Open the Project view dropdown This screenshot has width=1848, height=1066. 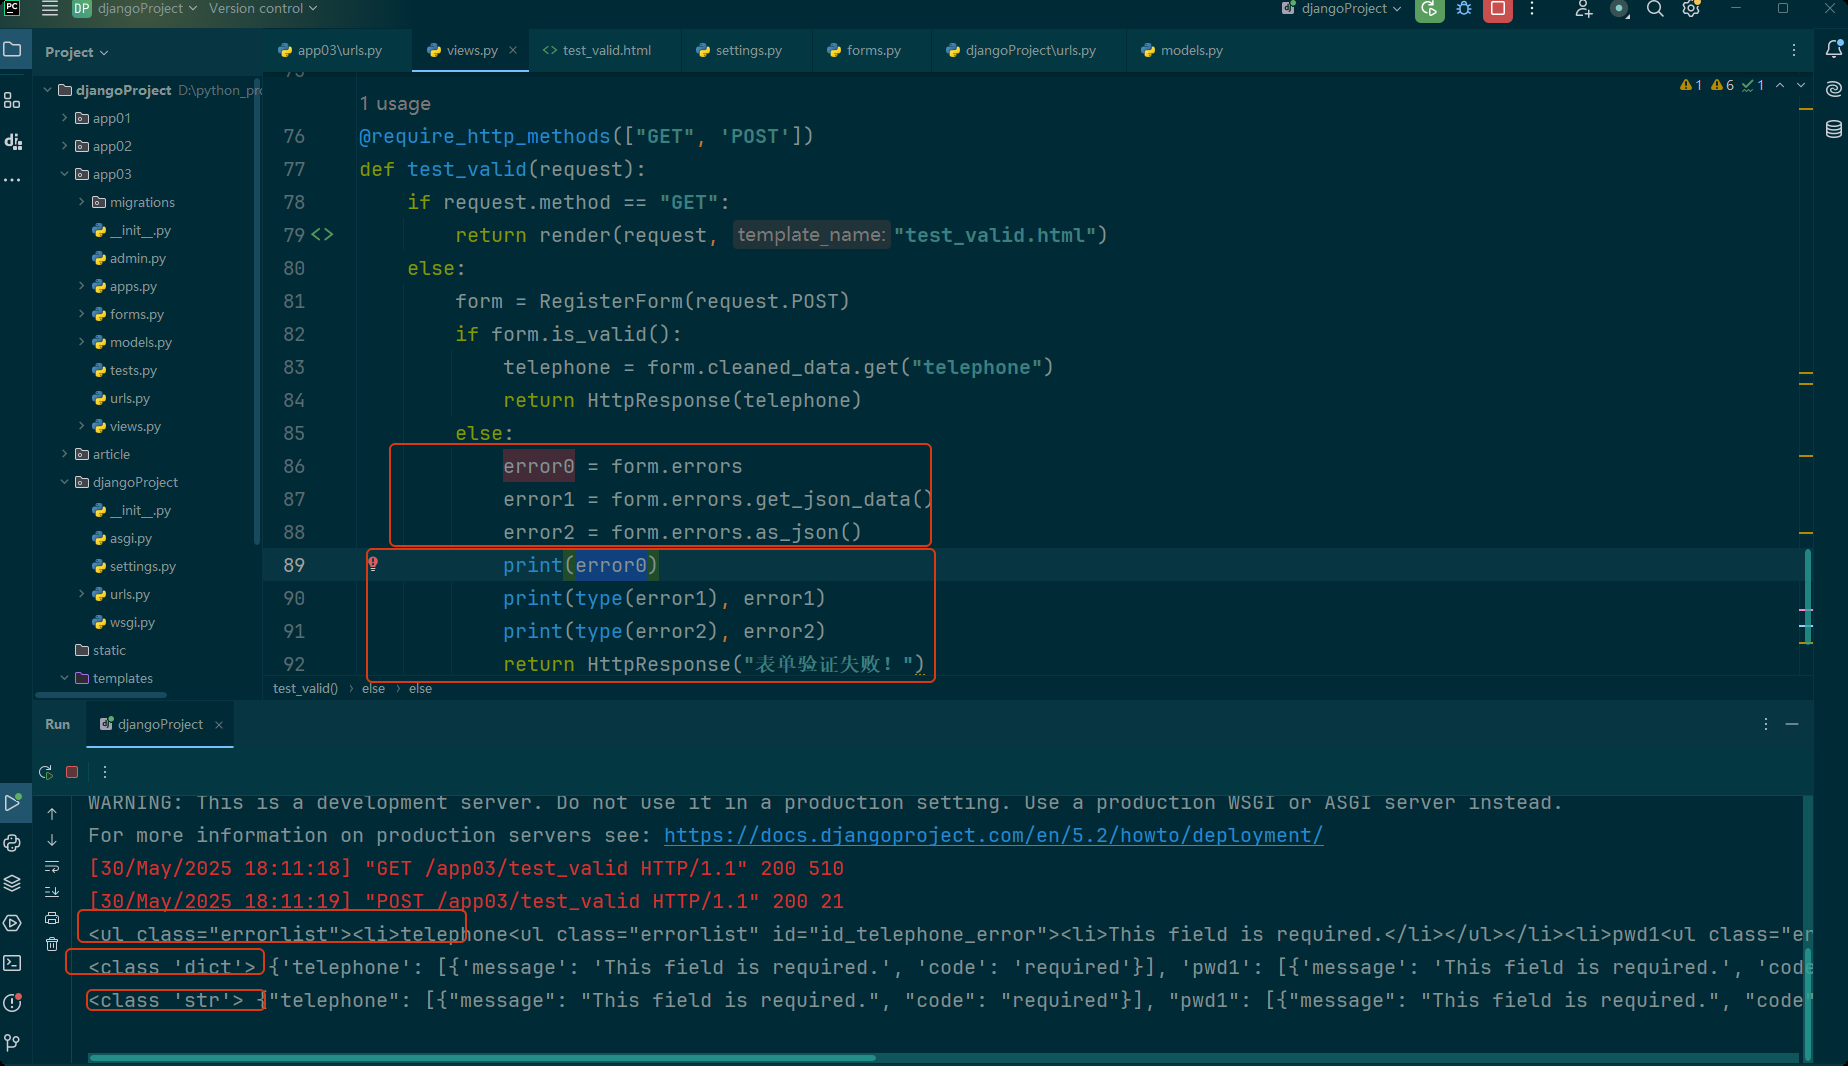coord(77,52)
